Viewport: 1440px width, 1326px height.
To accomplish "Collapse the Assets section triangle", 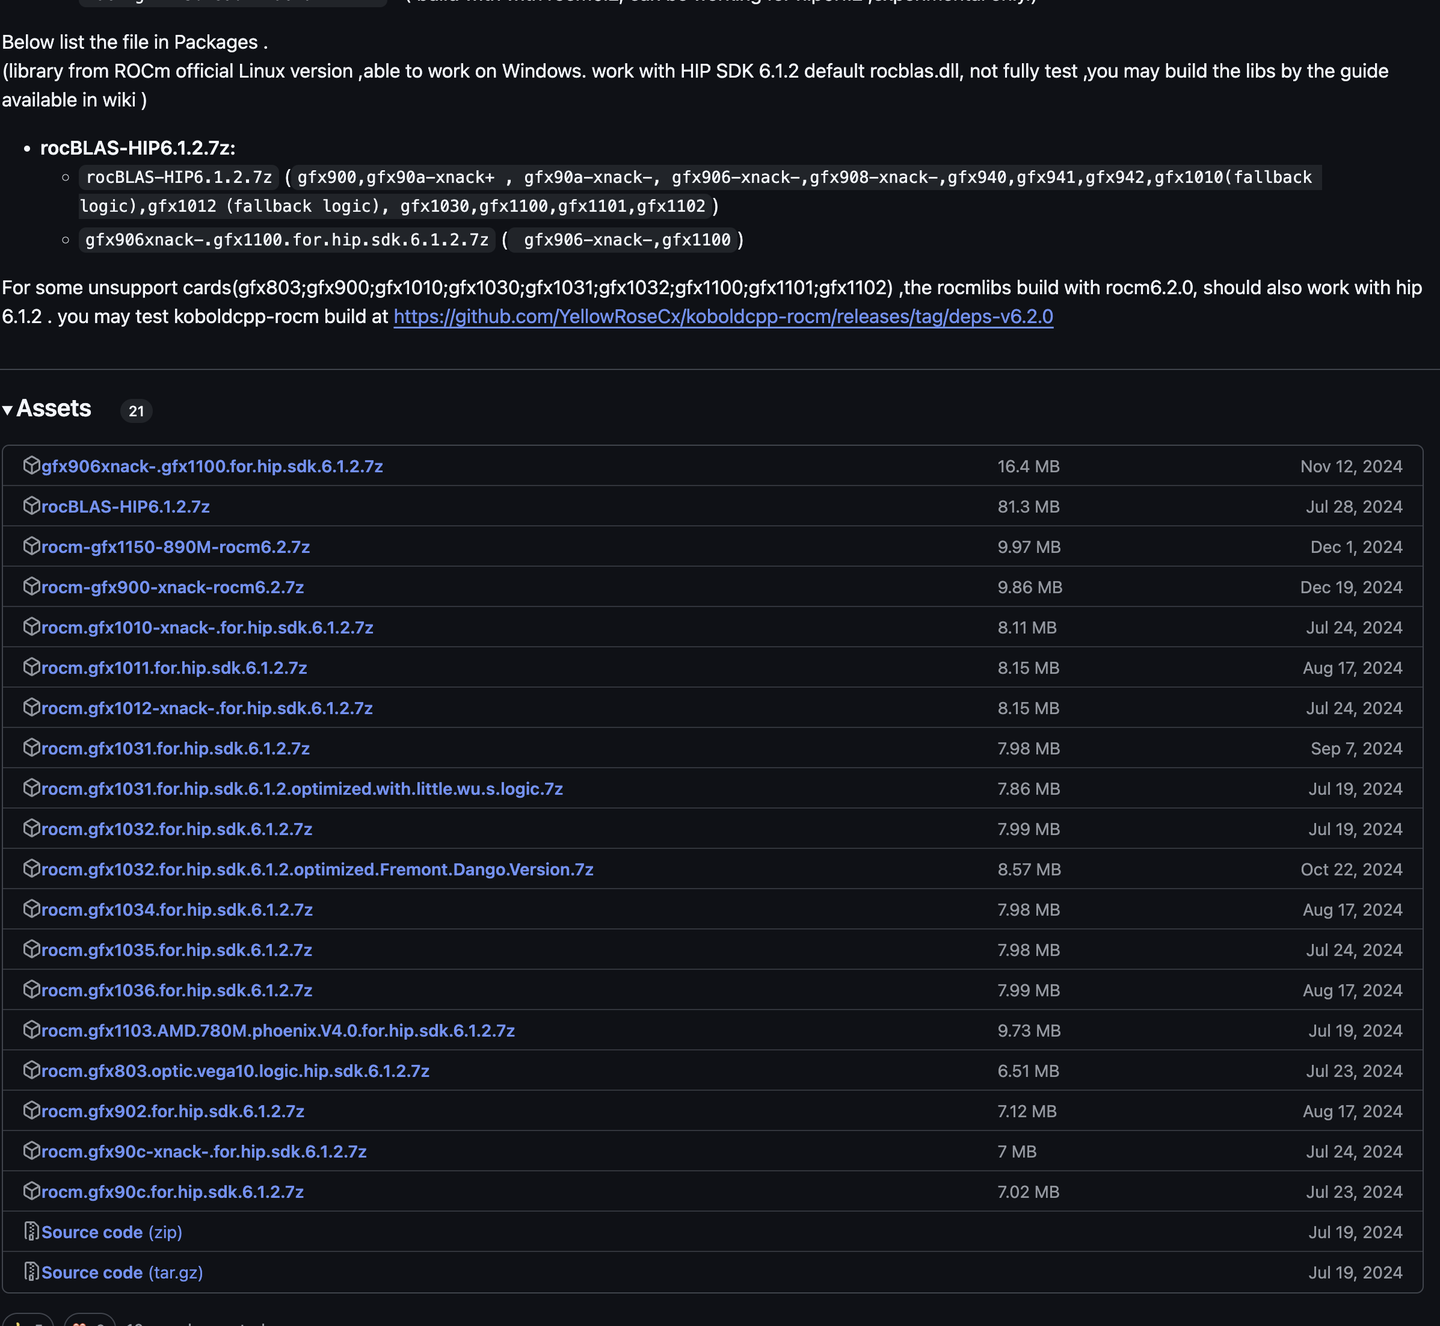I will click(8, 409).
